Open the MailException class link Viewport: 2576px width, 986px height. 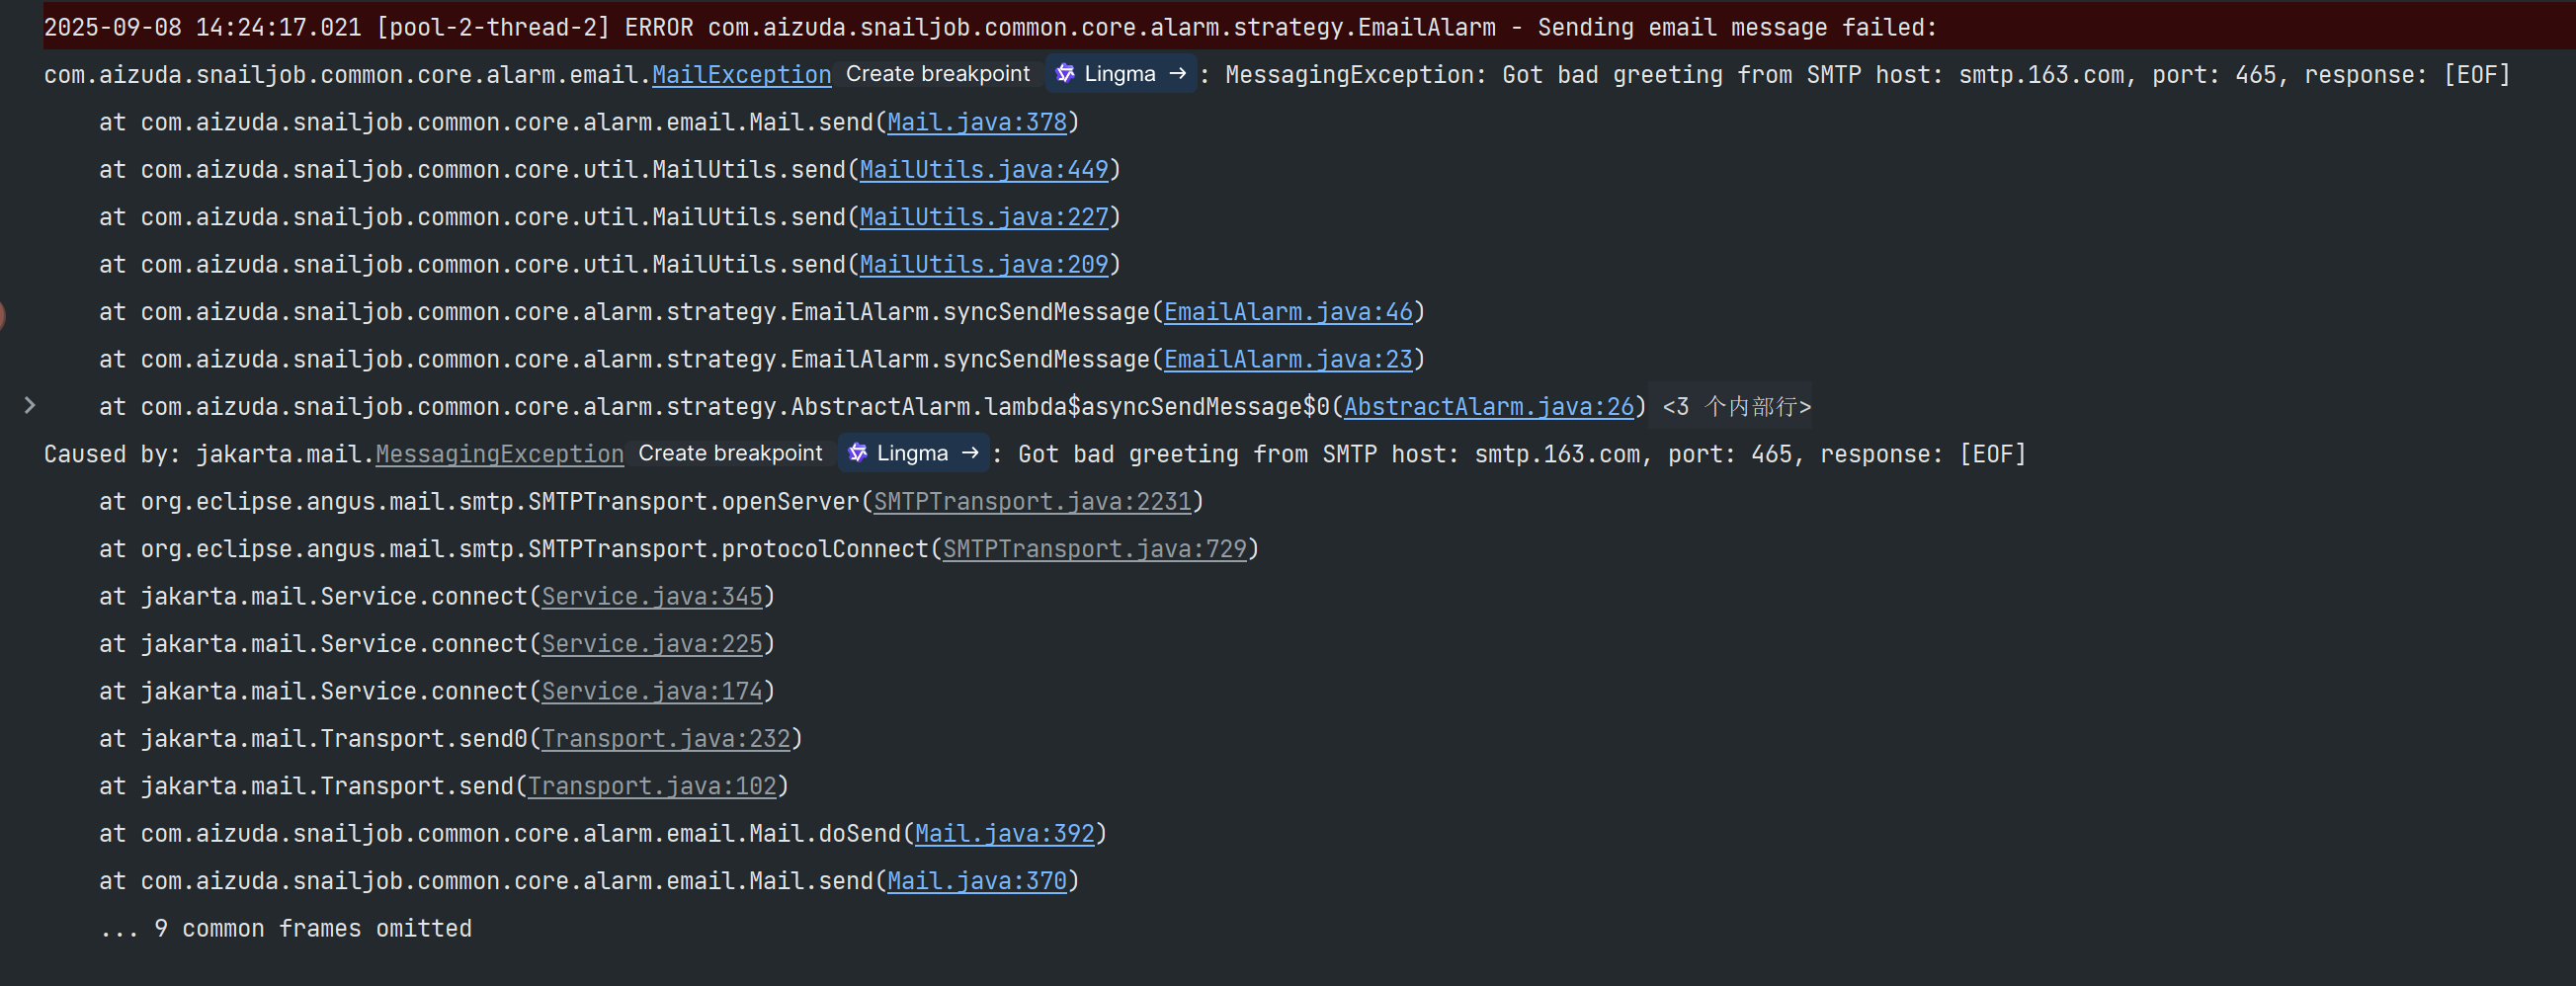741,75
